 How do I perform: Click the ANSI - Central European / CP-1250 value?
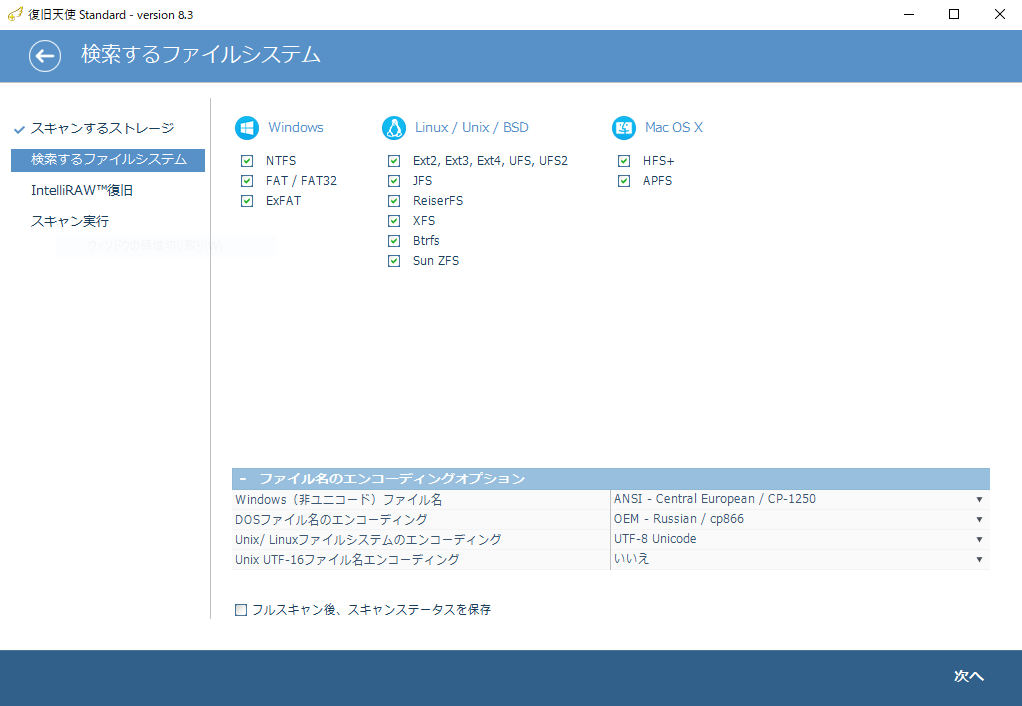[715, 499]
